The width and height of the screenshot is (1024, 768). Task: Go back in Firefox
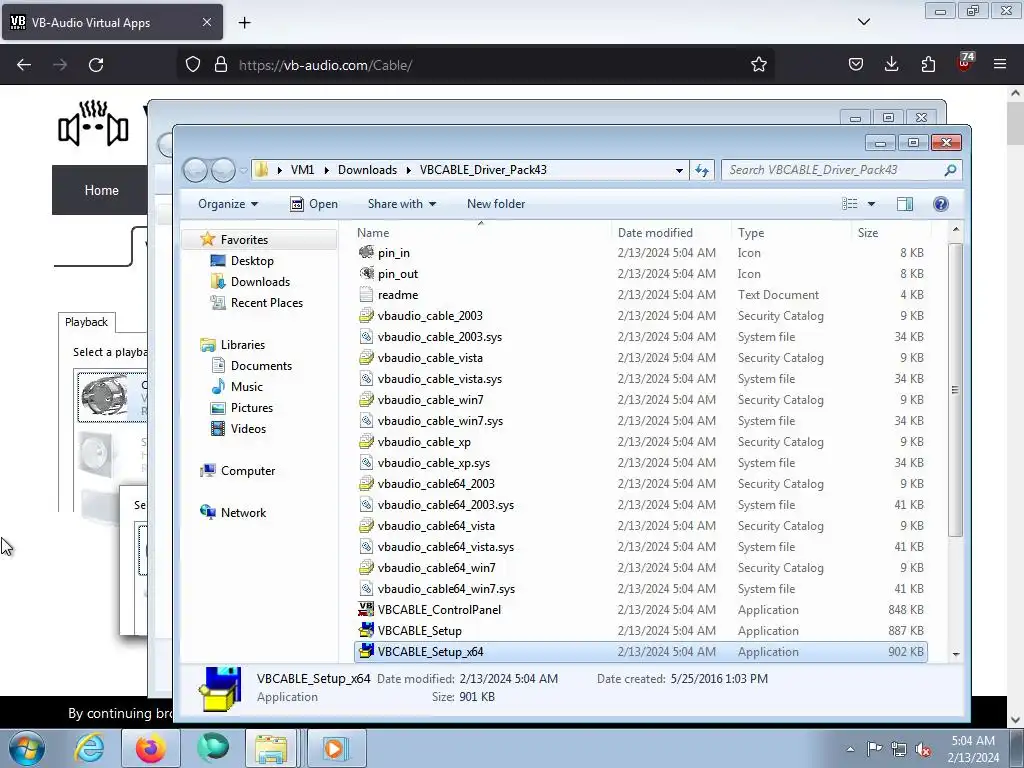[x=24, y=65]
